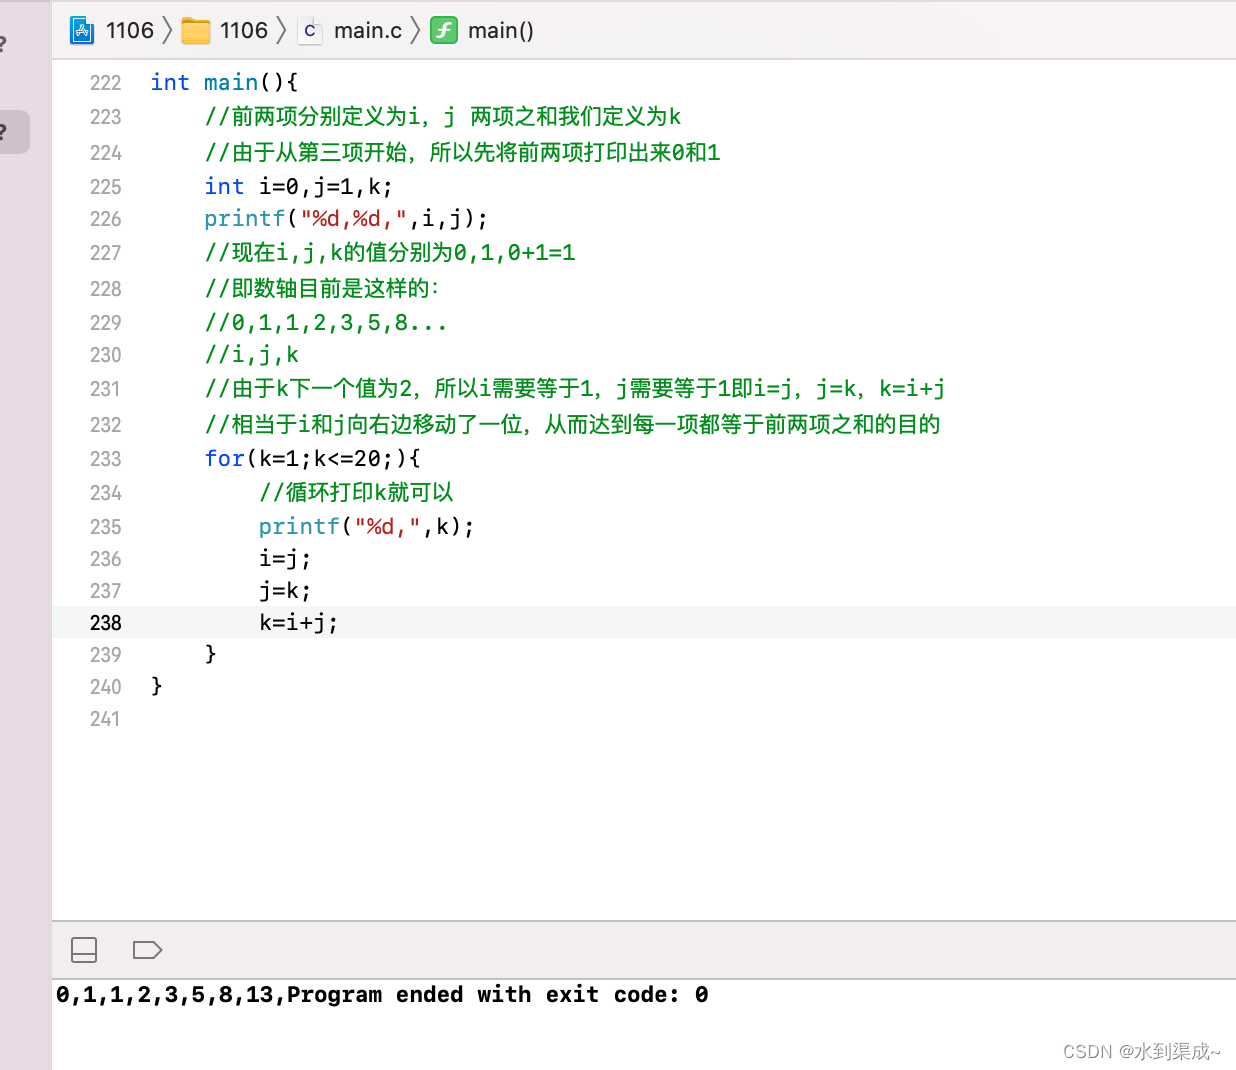Click line number 241 in the gutter
1236x1070 pixels.
pos(105,719)
